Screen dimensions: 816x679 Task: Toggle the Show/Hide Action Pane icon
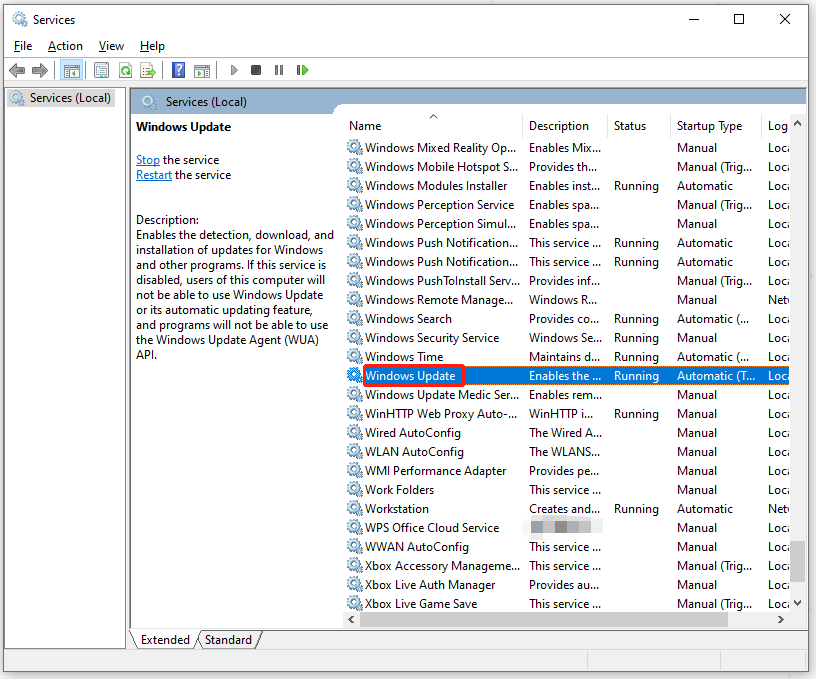pyautogui.click(x=202, y=70)
